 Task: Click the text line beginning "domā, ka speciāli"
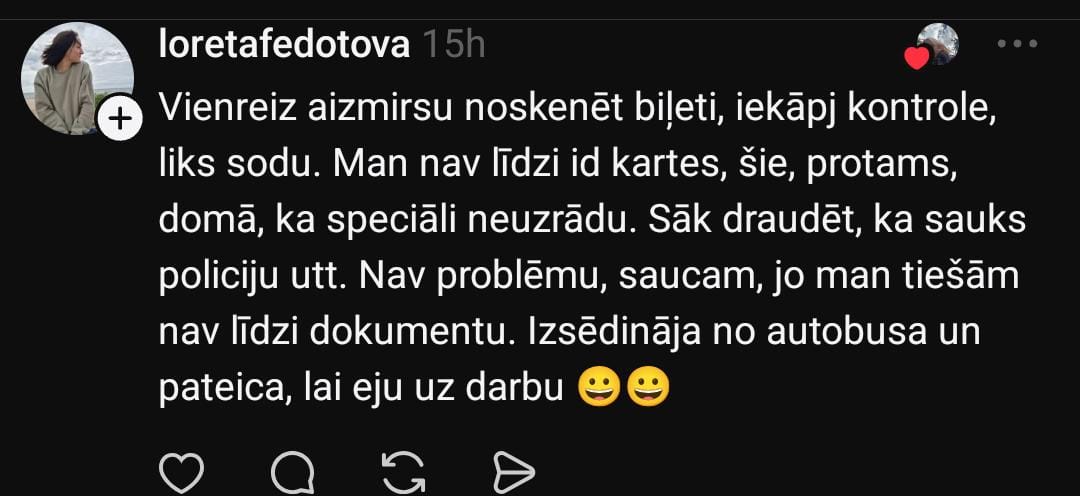(x=592, y=221)
